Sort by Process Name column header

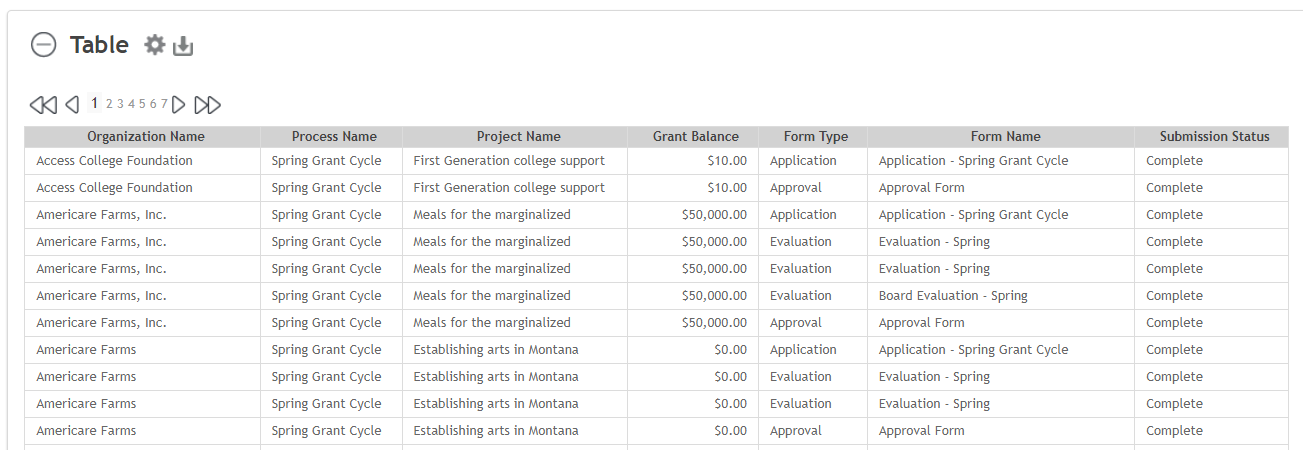coord(334,137)
